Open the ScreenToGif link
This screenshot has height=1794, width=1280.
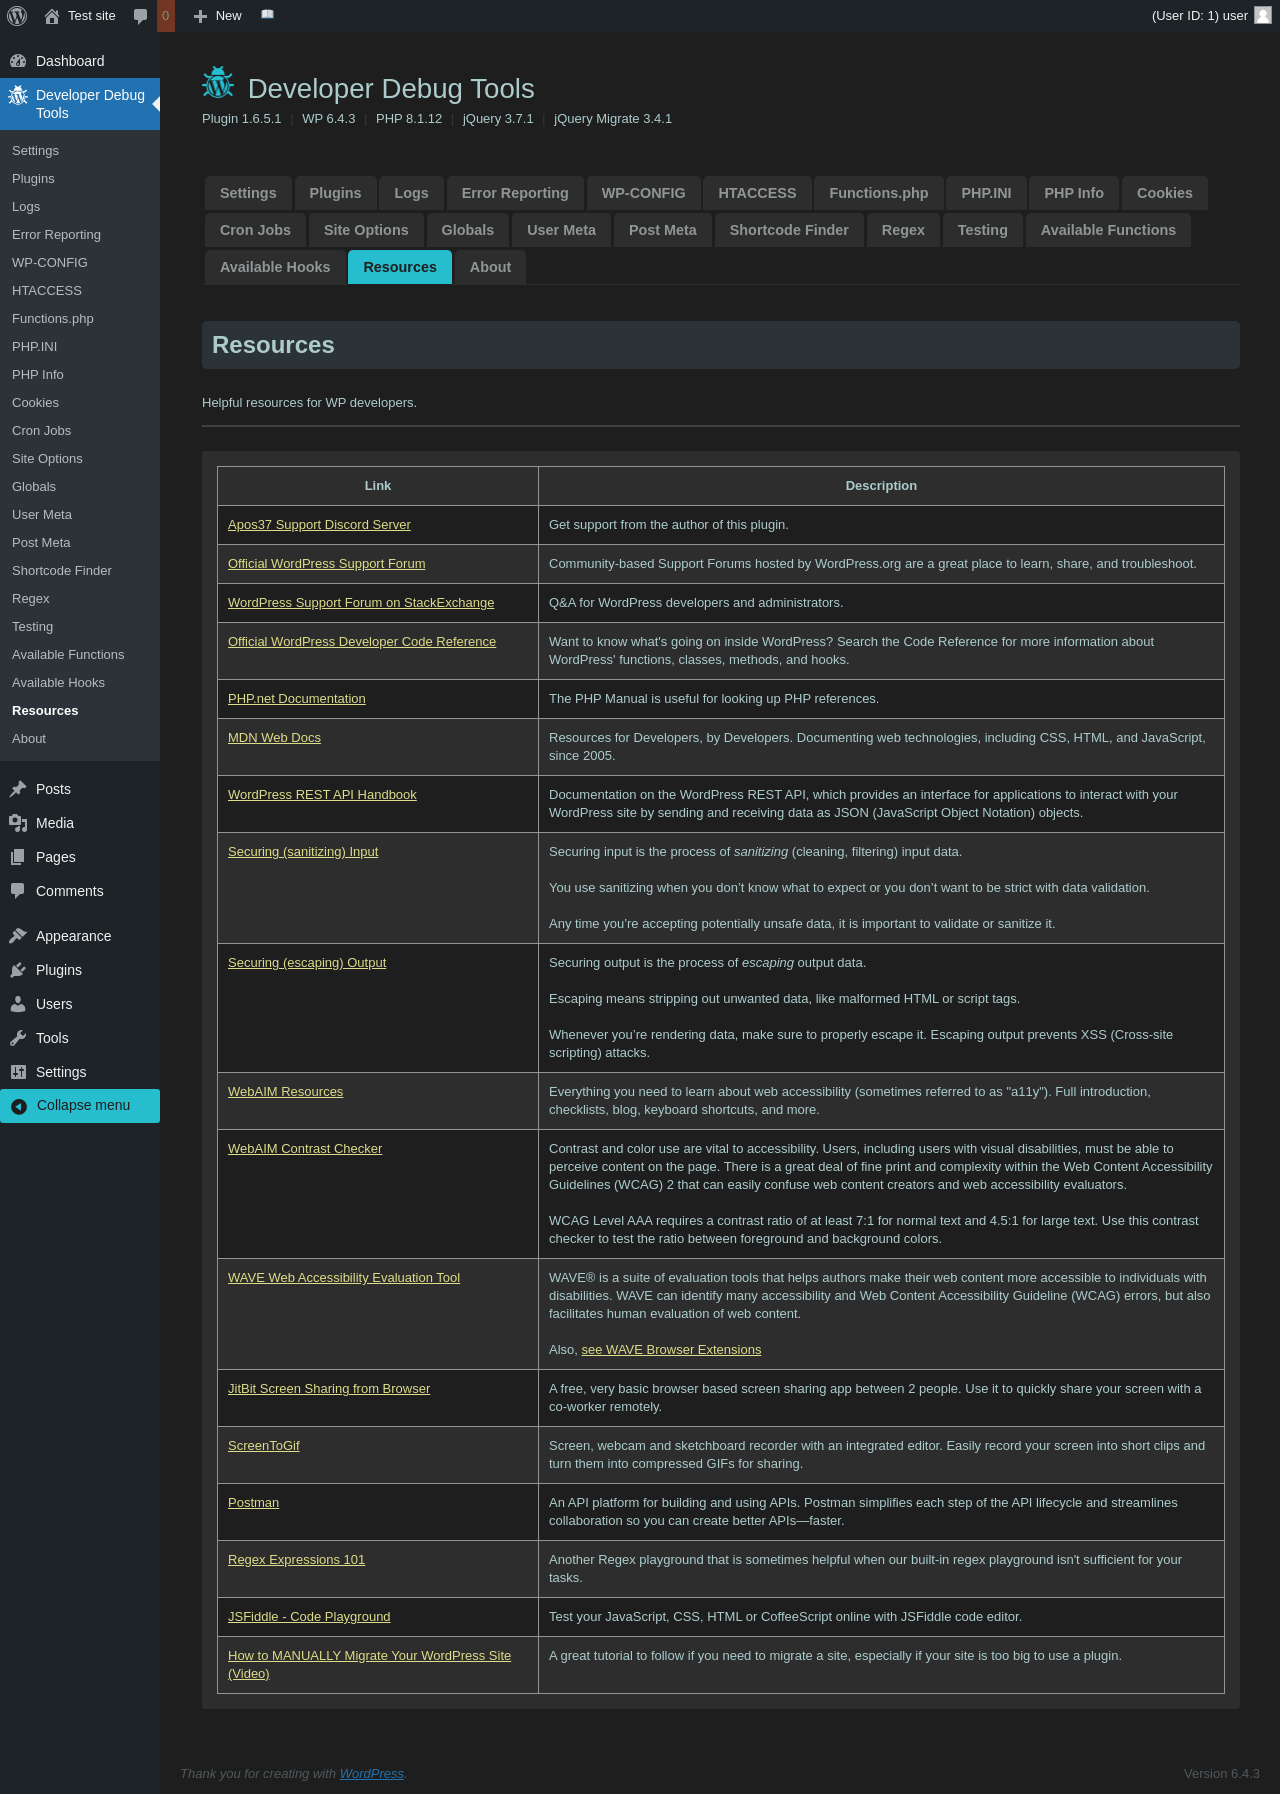(x=264, y=1446)
